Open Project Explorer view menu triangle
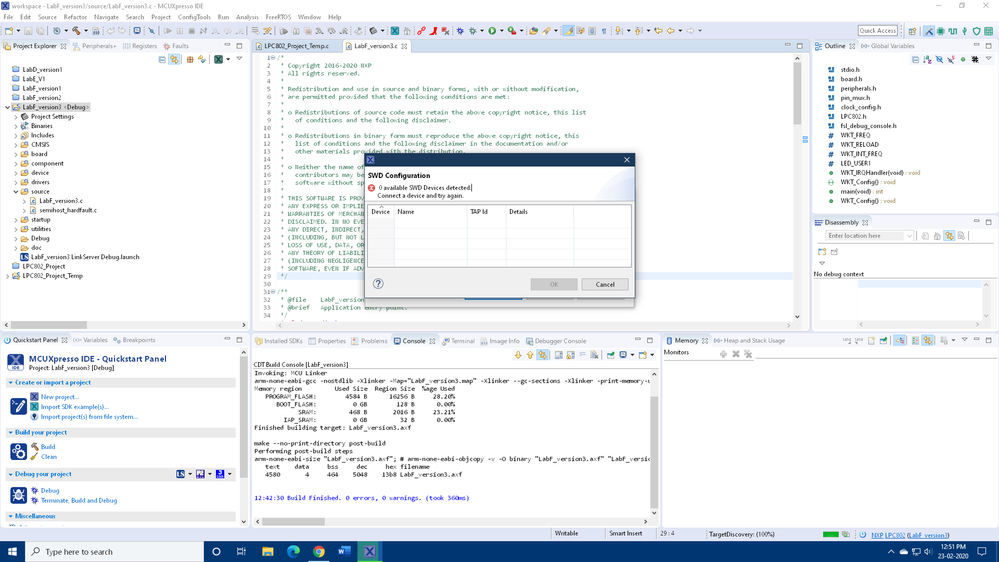The image size is (999, 562). pyautogui.click(x=240, y=59)
